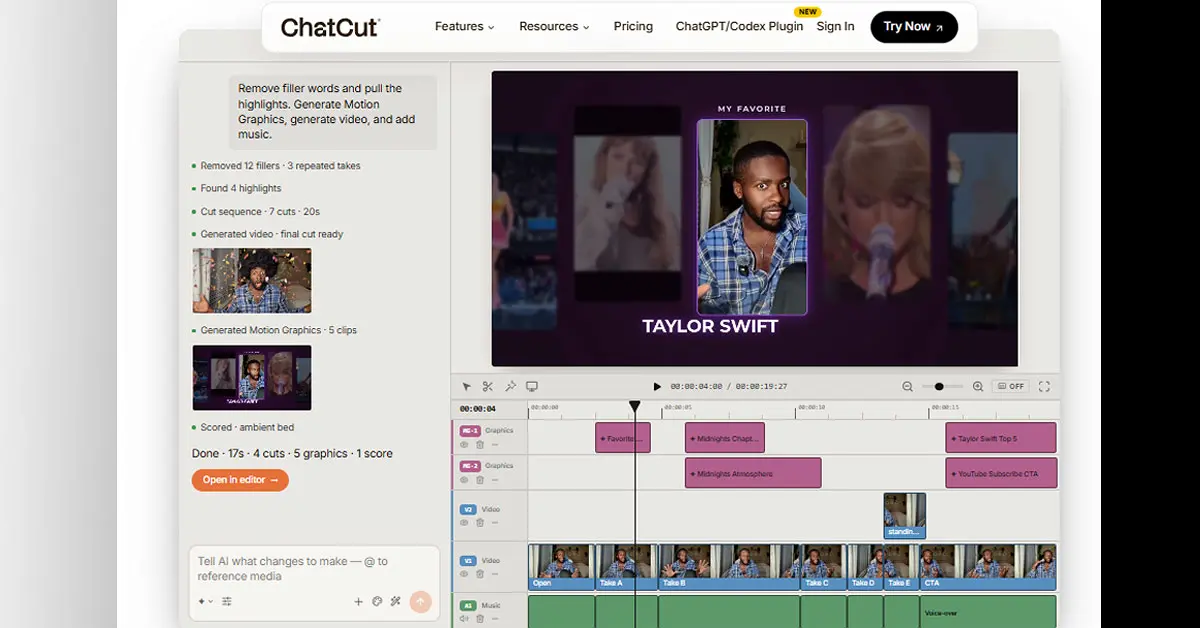Delete the MG-1 Graphics track
1200x628 pixels.
coord(480,444)
